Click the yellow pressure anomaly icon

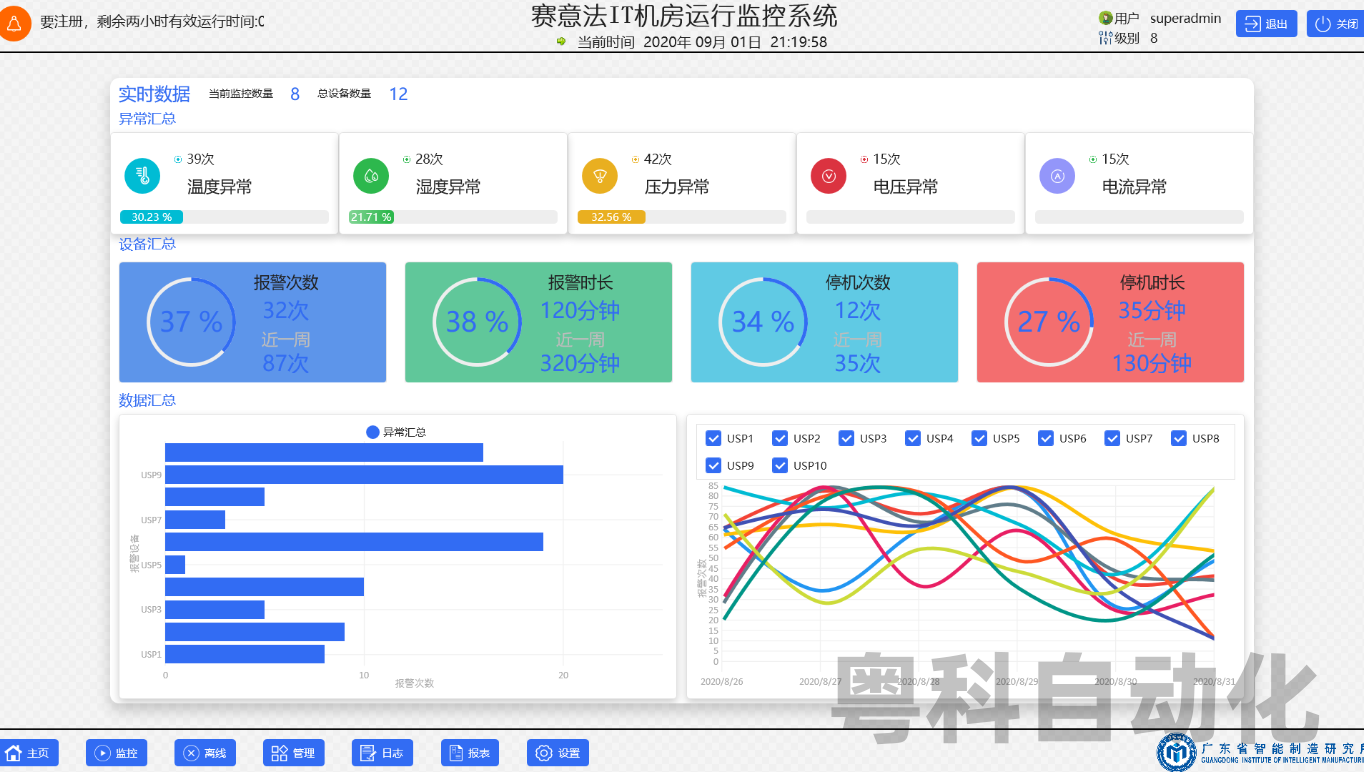(600, 176)
